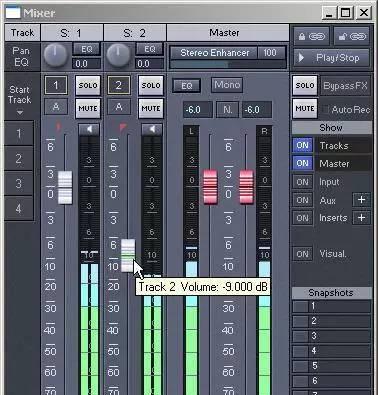Click the track 1 volume fader handle
This screenshot has width=378, height=395.
tap(65, 187)
